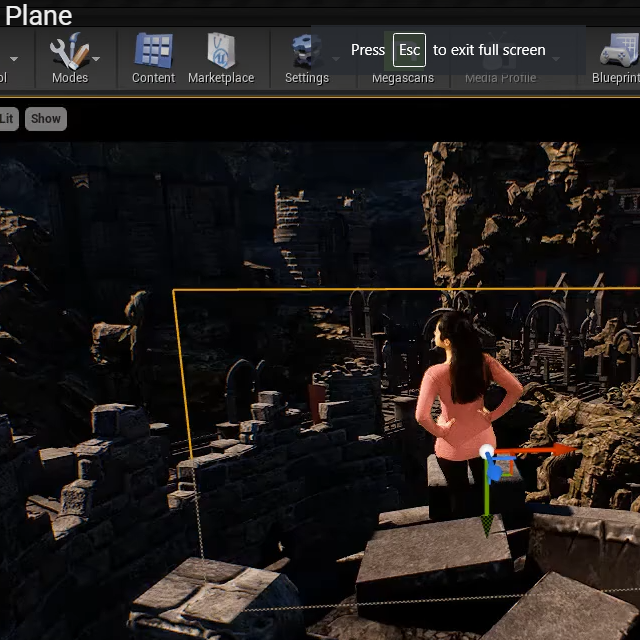Image resolution: width=640 pixels, height=640 pixels.
Task: Open the Modes toolbar button
Action: 69,58
